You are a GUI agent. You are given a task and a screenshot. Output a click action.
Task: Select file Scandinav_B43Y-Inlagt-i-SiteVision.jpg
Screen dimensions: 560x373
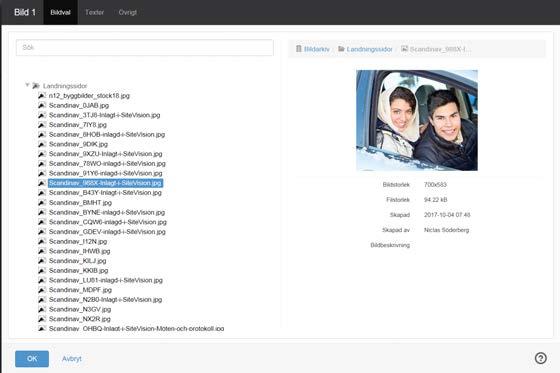click(105, 193)
